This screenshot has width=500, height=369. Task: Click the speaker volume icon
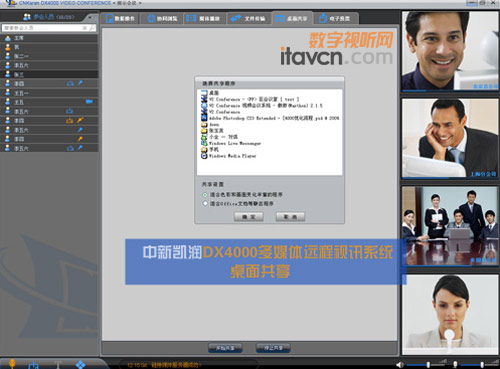[400, 364]
